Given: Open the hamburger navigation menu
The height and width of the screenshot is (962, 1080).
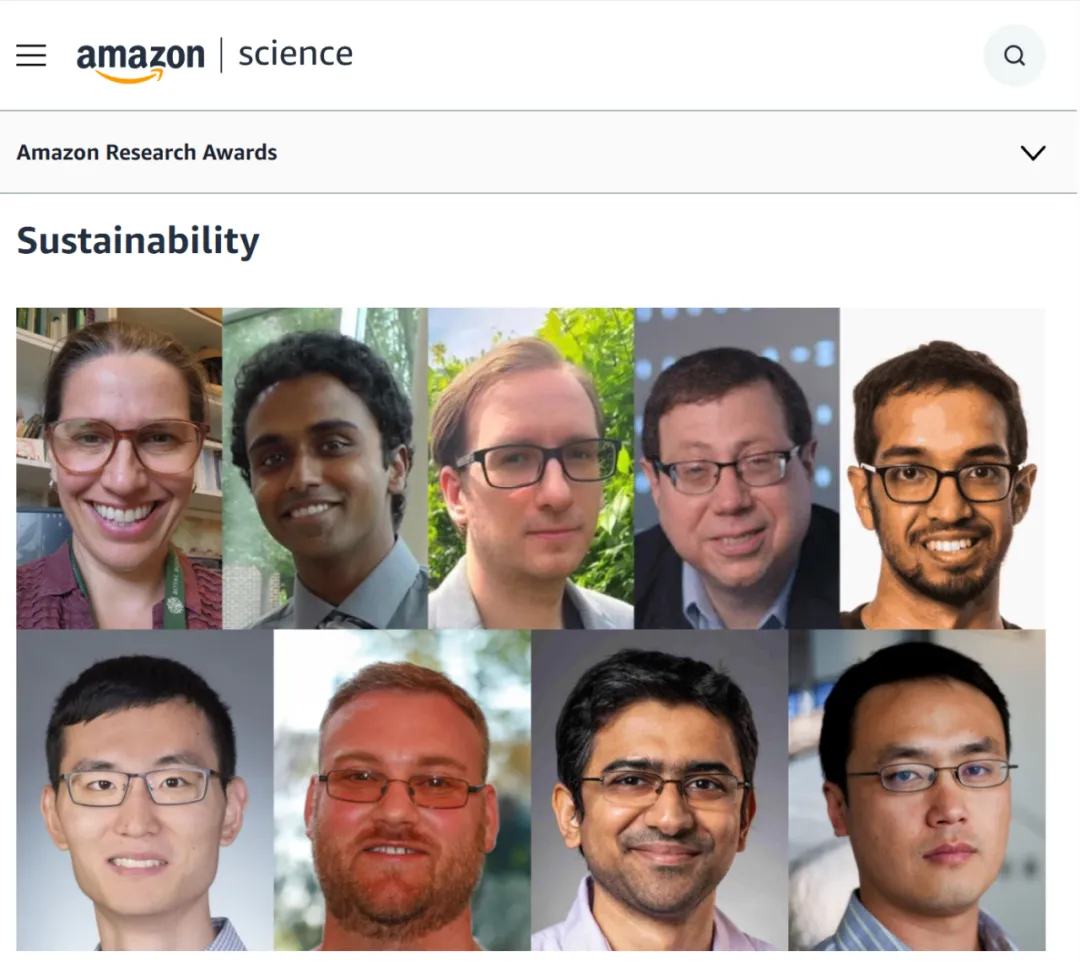Looking at the screenshot, I should click(x=31, y=55).
